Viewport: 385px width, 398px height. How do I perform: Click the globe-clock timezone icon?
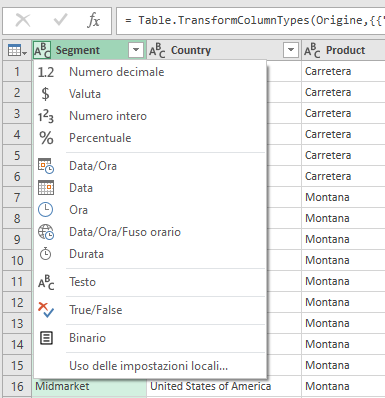[46, 232]
